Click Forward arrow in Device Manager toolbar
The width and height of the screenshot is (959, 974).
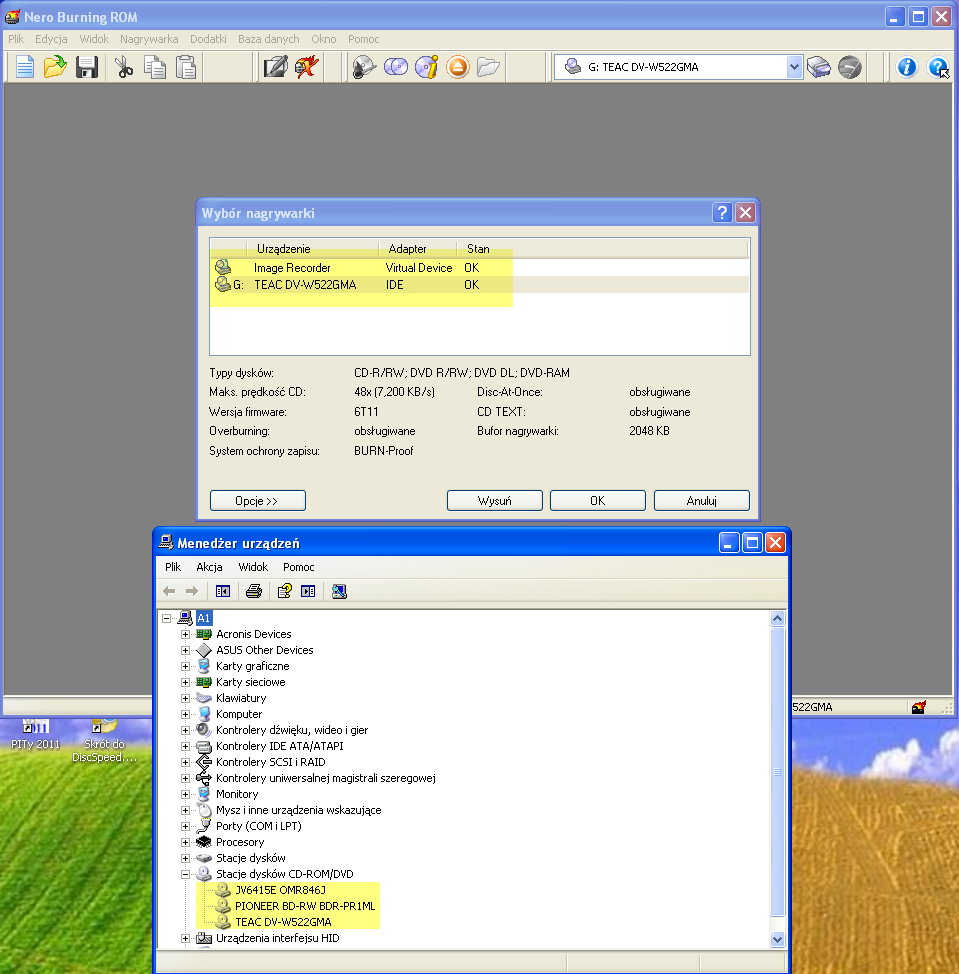[192, 591]
